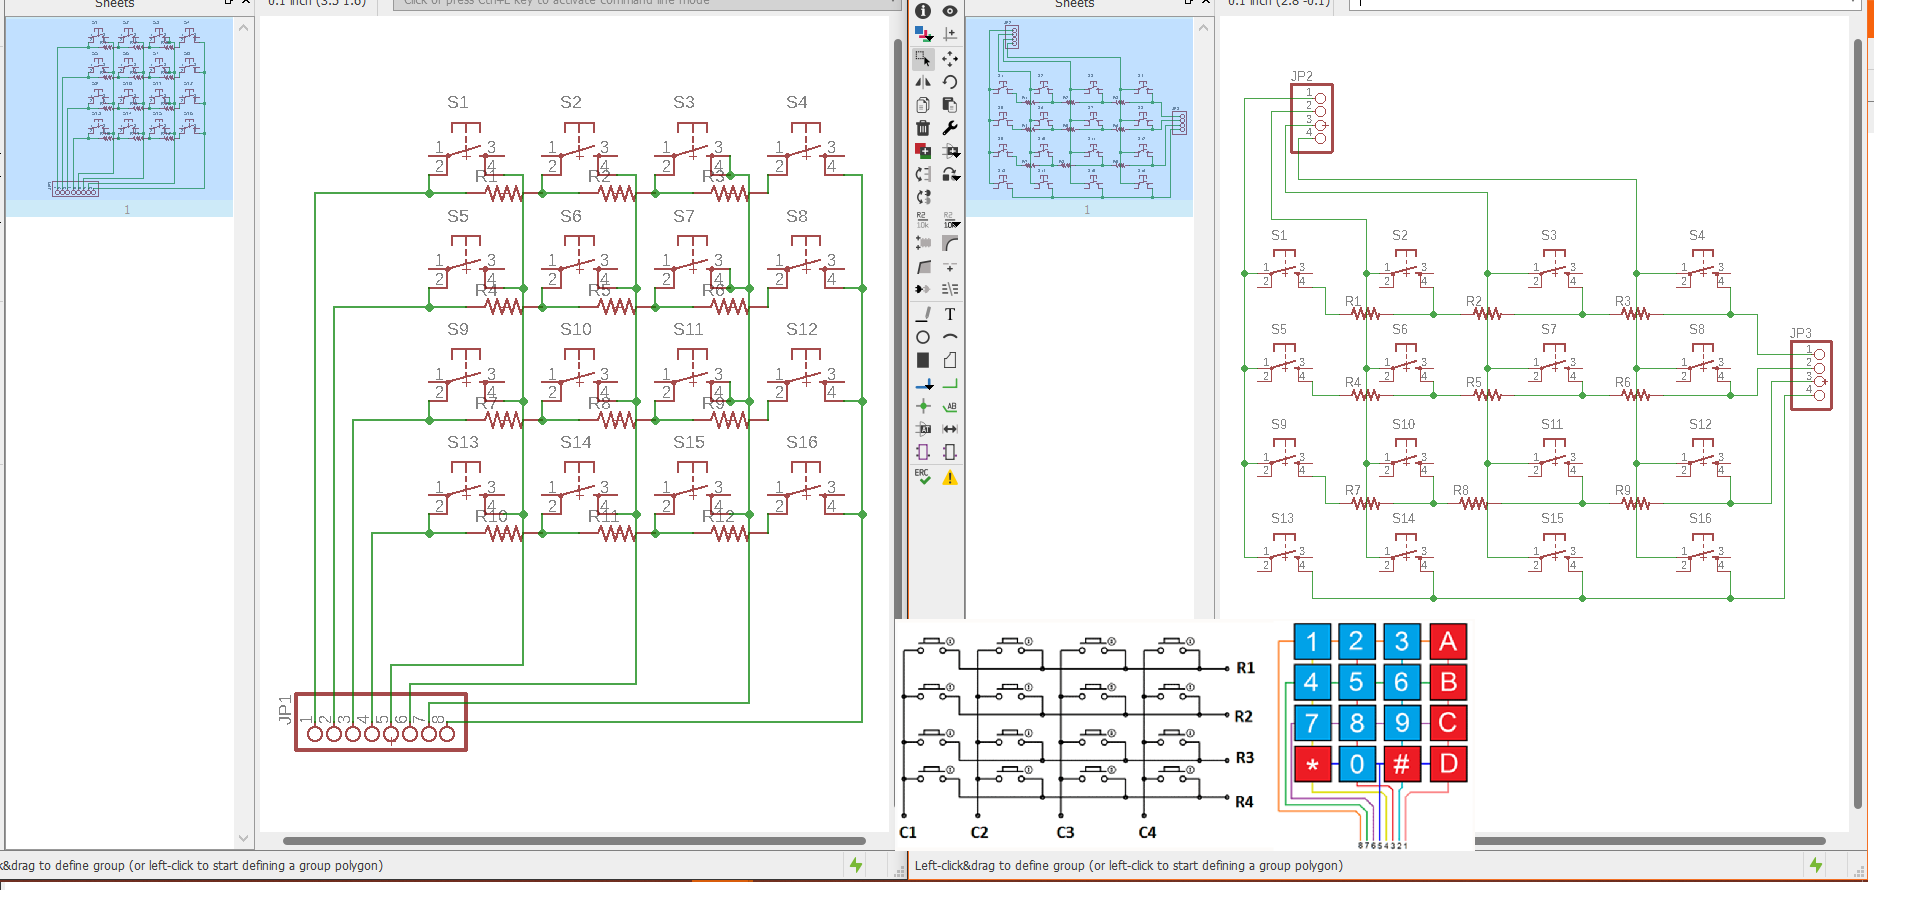
Task: Select the Info tool
Action: 923,11
